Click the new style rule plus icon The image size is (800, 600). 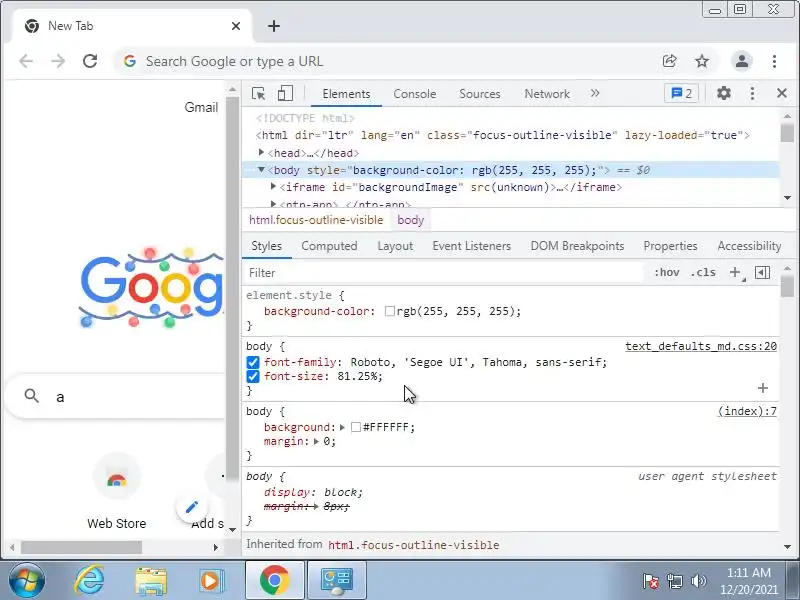coord(735,272)
